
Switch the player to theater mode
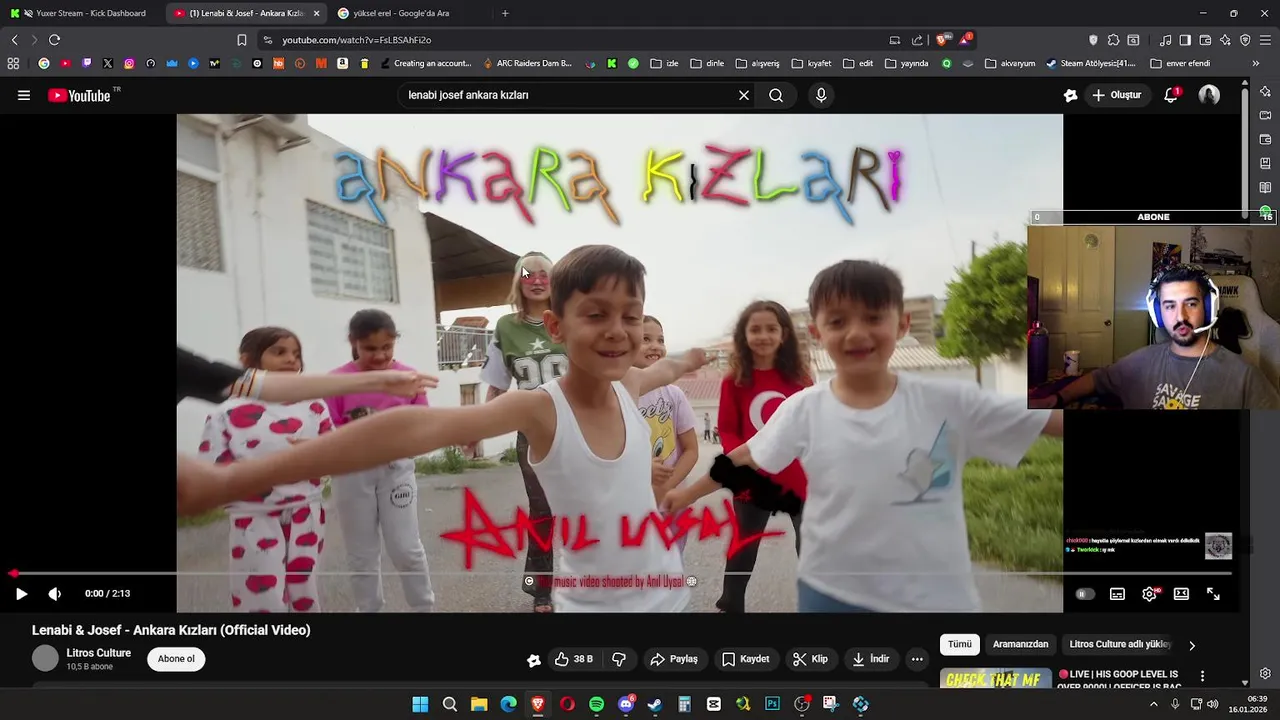pos(1181,594)
